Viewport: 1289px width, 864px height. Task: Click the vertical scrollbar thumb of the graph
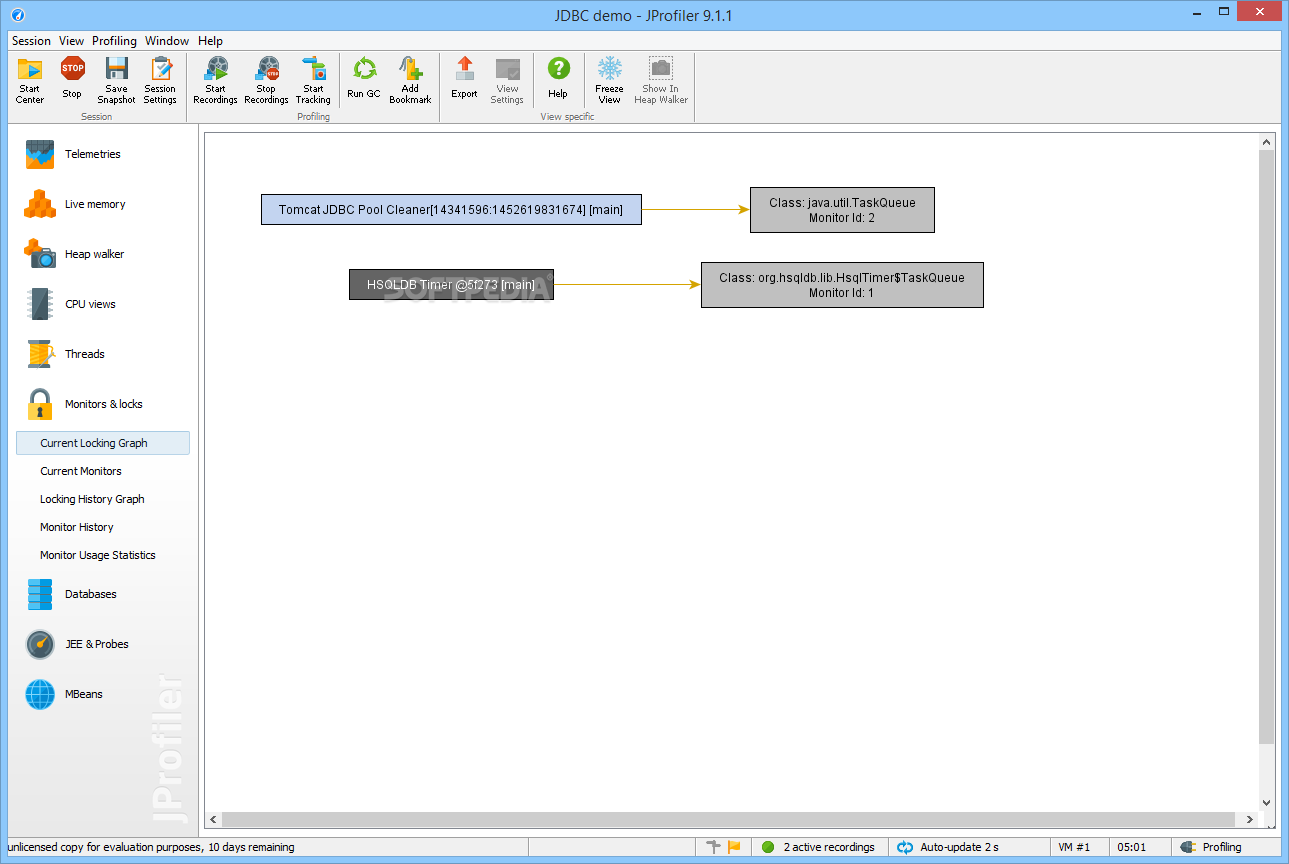point(1267,446)
